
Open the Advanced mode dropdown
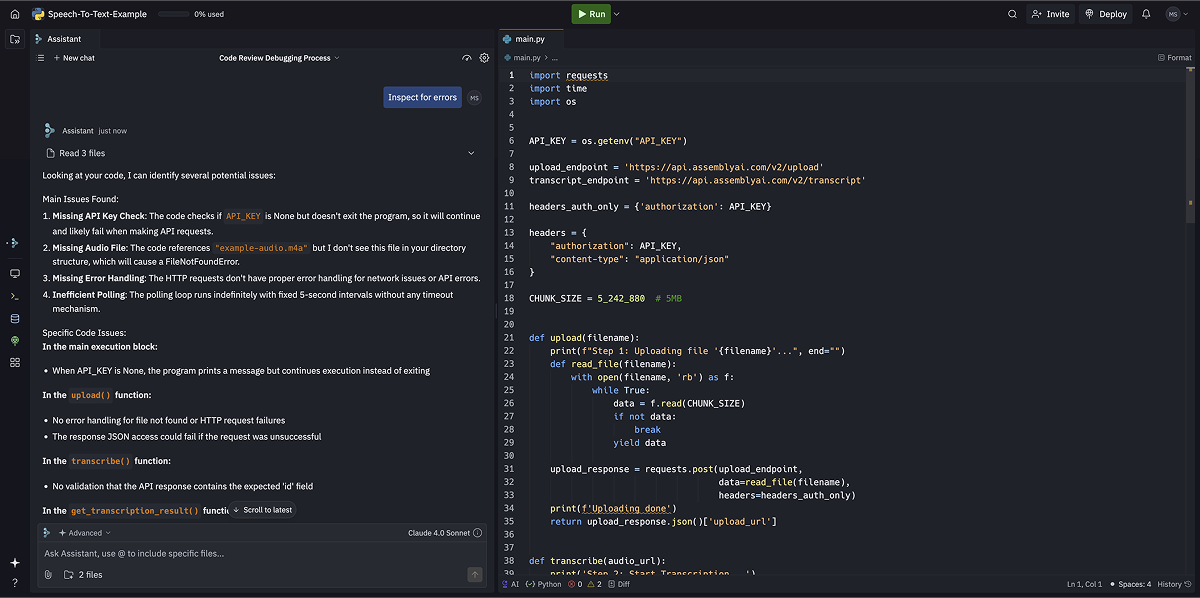[84, 533]
